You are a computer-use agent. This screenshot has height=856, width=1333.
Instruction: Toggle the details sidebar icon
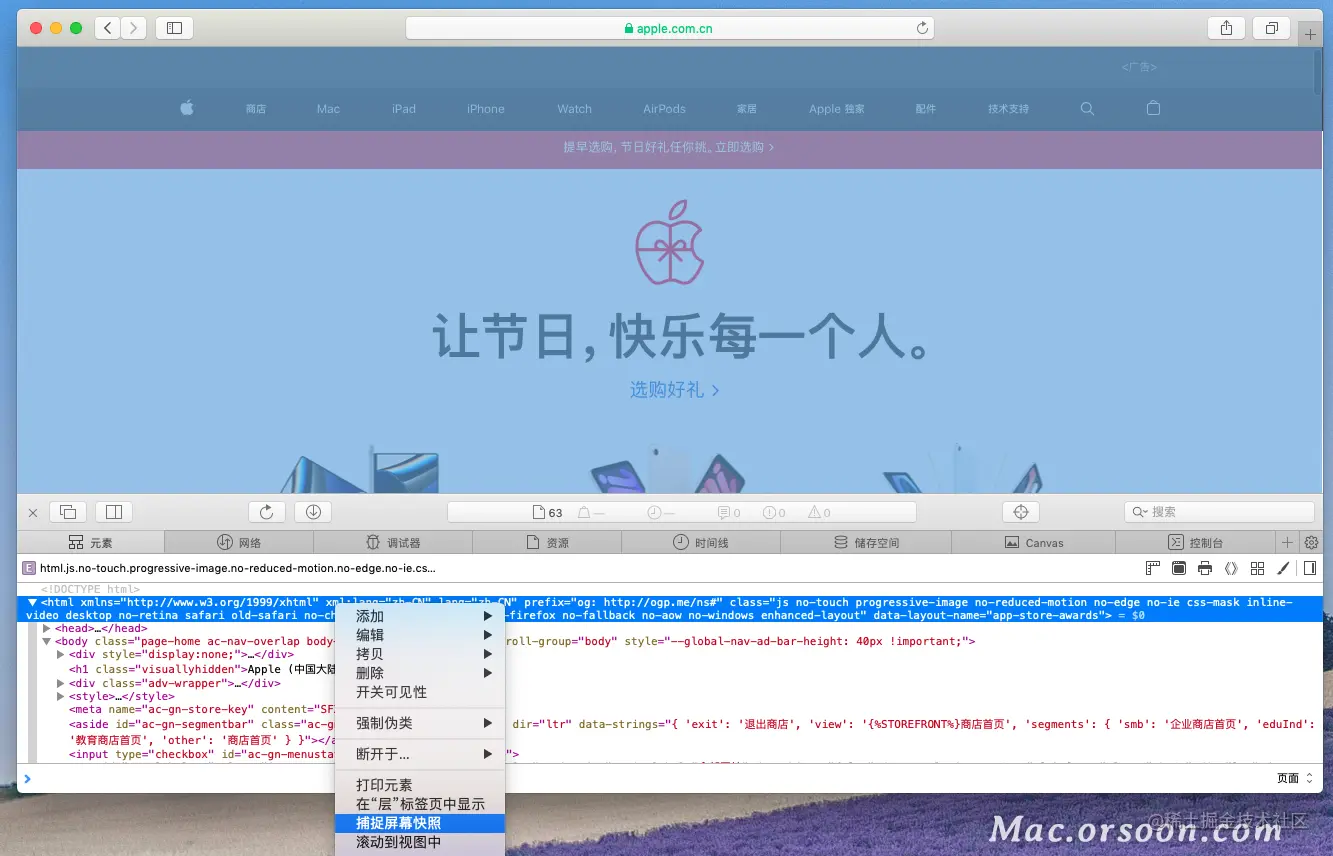coord(1310,568)
